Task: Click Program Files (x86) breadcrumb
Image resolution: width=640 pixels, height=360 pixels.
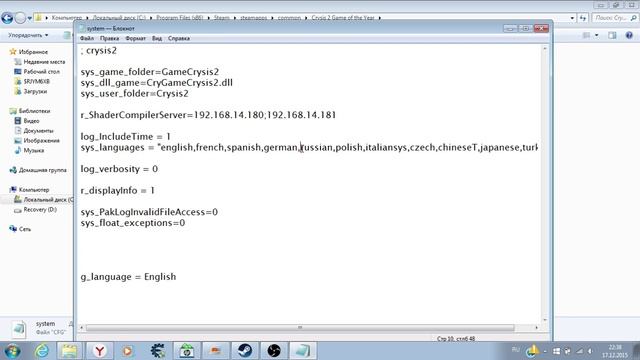Action: [x=180, y=18]
